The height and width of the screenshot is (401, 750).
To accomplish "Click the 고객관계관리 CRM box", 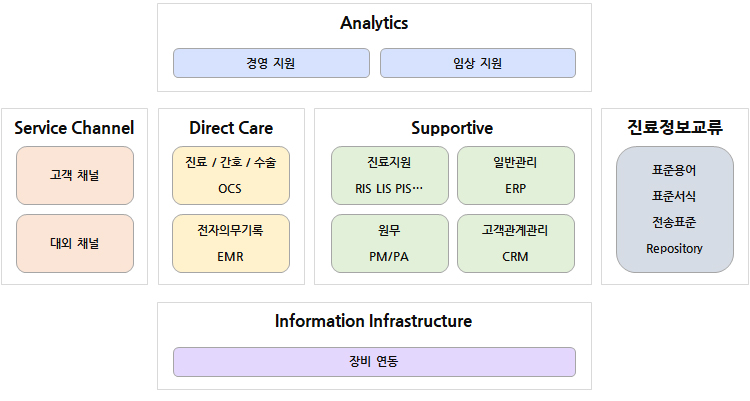I will coord(516,244).
